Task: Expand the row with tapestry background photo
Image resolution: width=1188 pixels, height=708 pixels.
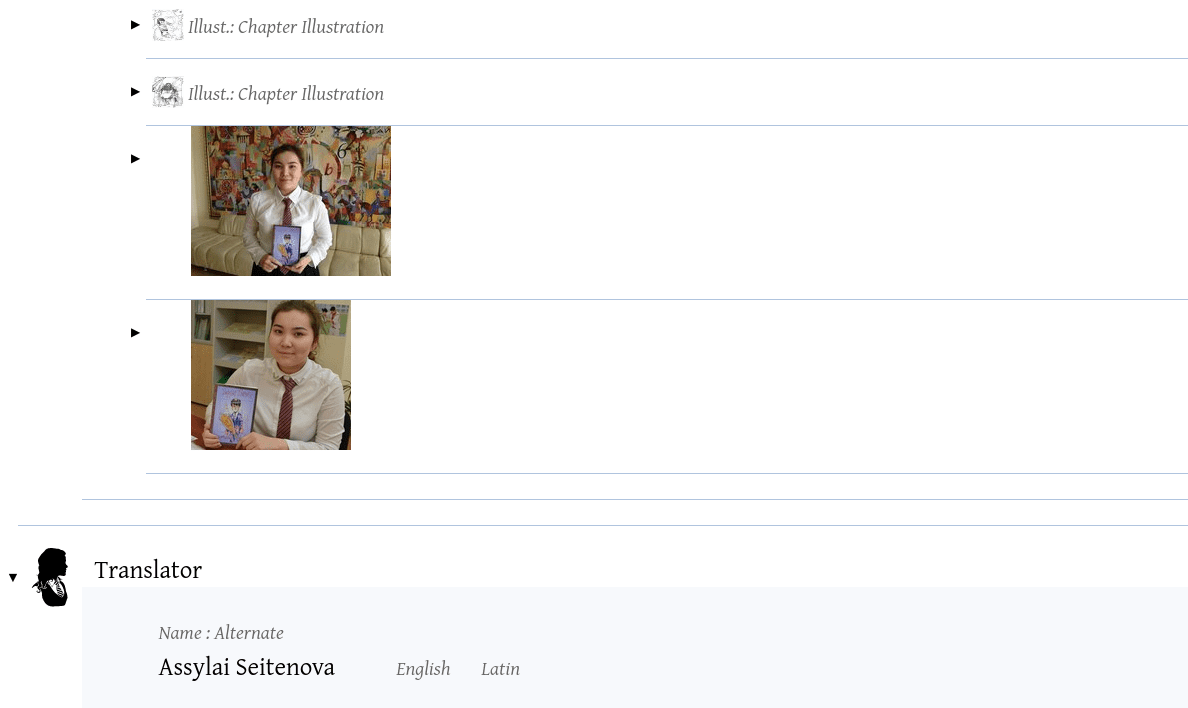Action: 135,158
